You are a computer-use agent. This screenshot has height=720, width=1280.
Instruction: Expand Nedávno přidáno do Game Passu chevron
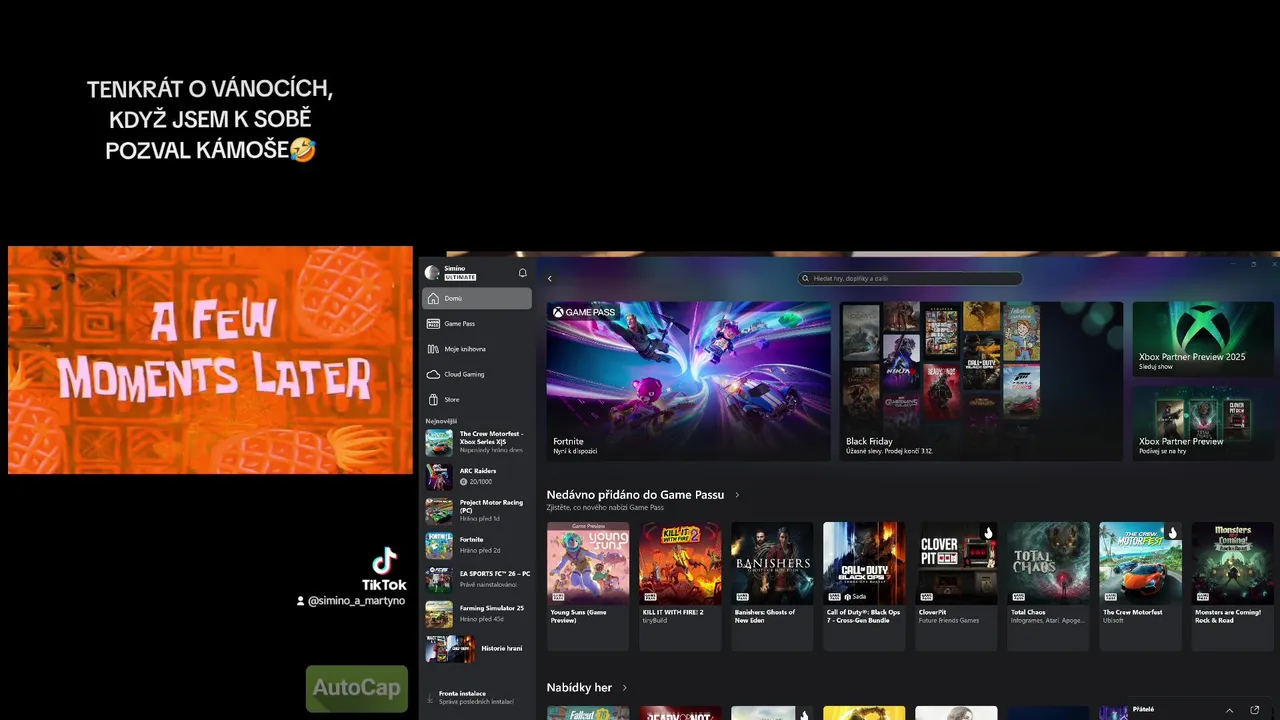coord(737,495)
